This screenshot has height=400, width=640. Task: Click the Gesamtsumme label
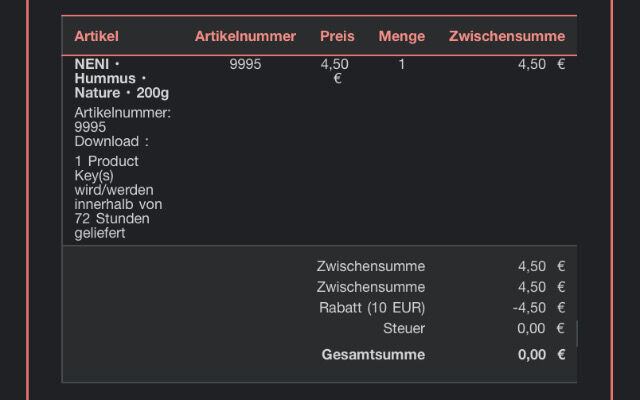(373, 354)
